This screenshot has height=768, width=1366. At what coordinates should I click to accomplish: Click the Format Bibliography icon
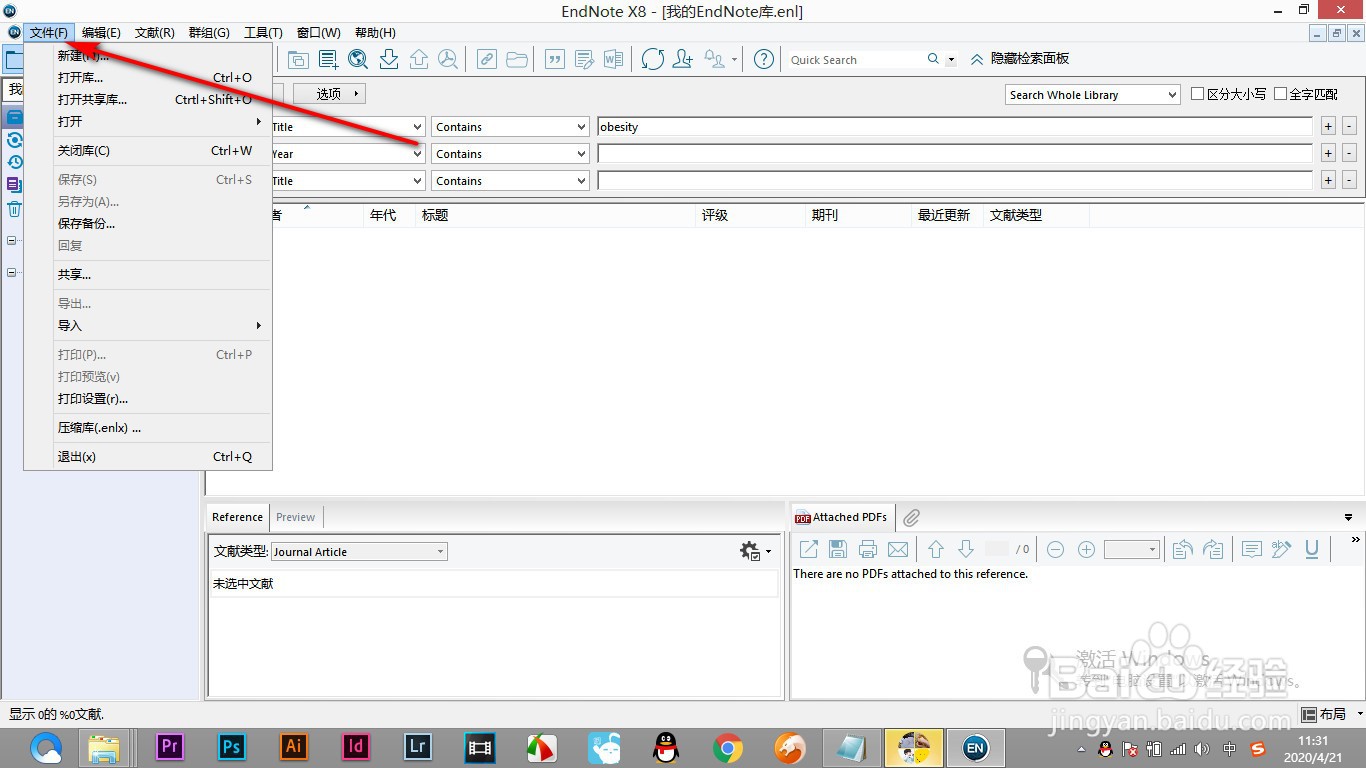(x=583, y=59)
